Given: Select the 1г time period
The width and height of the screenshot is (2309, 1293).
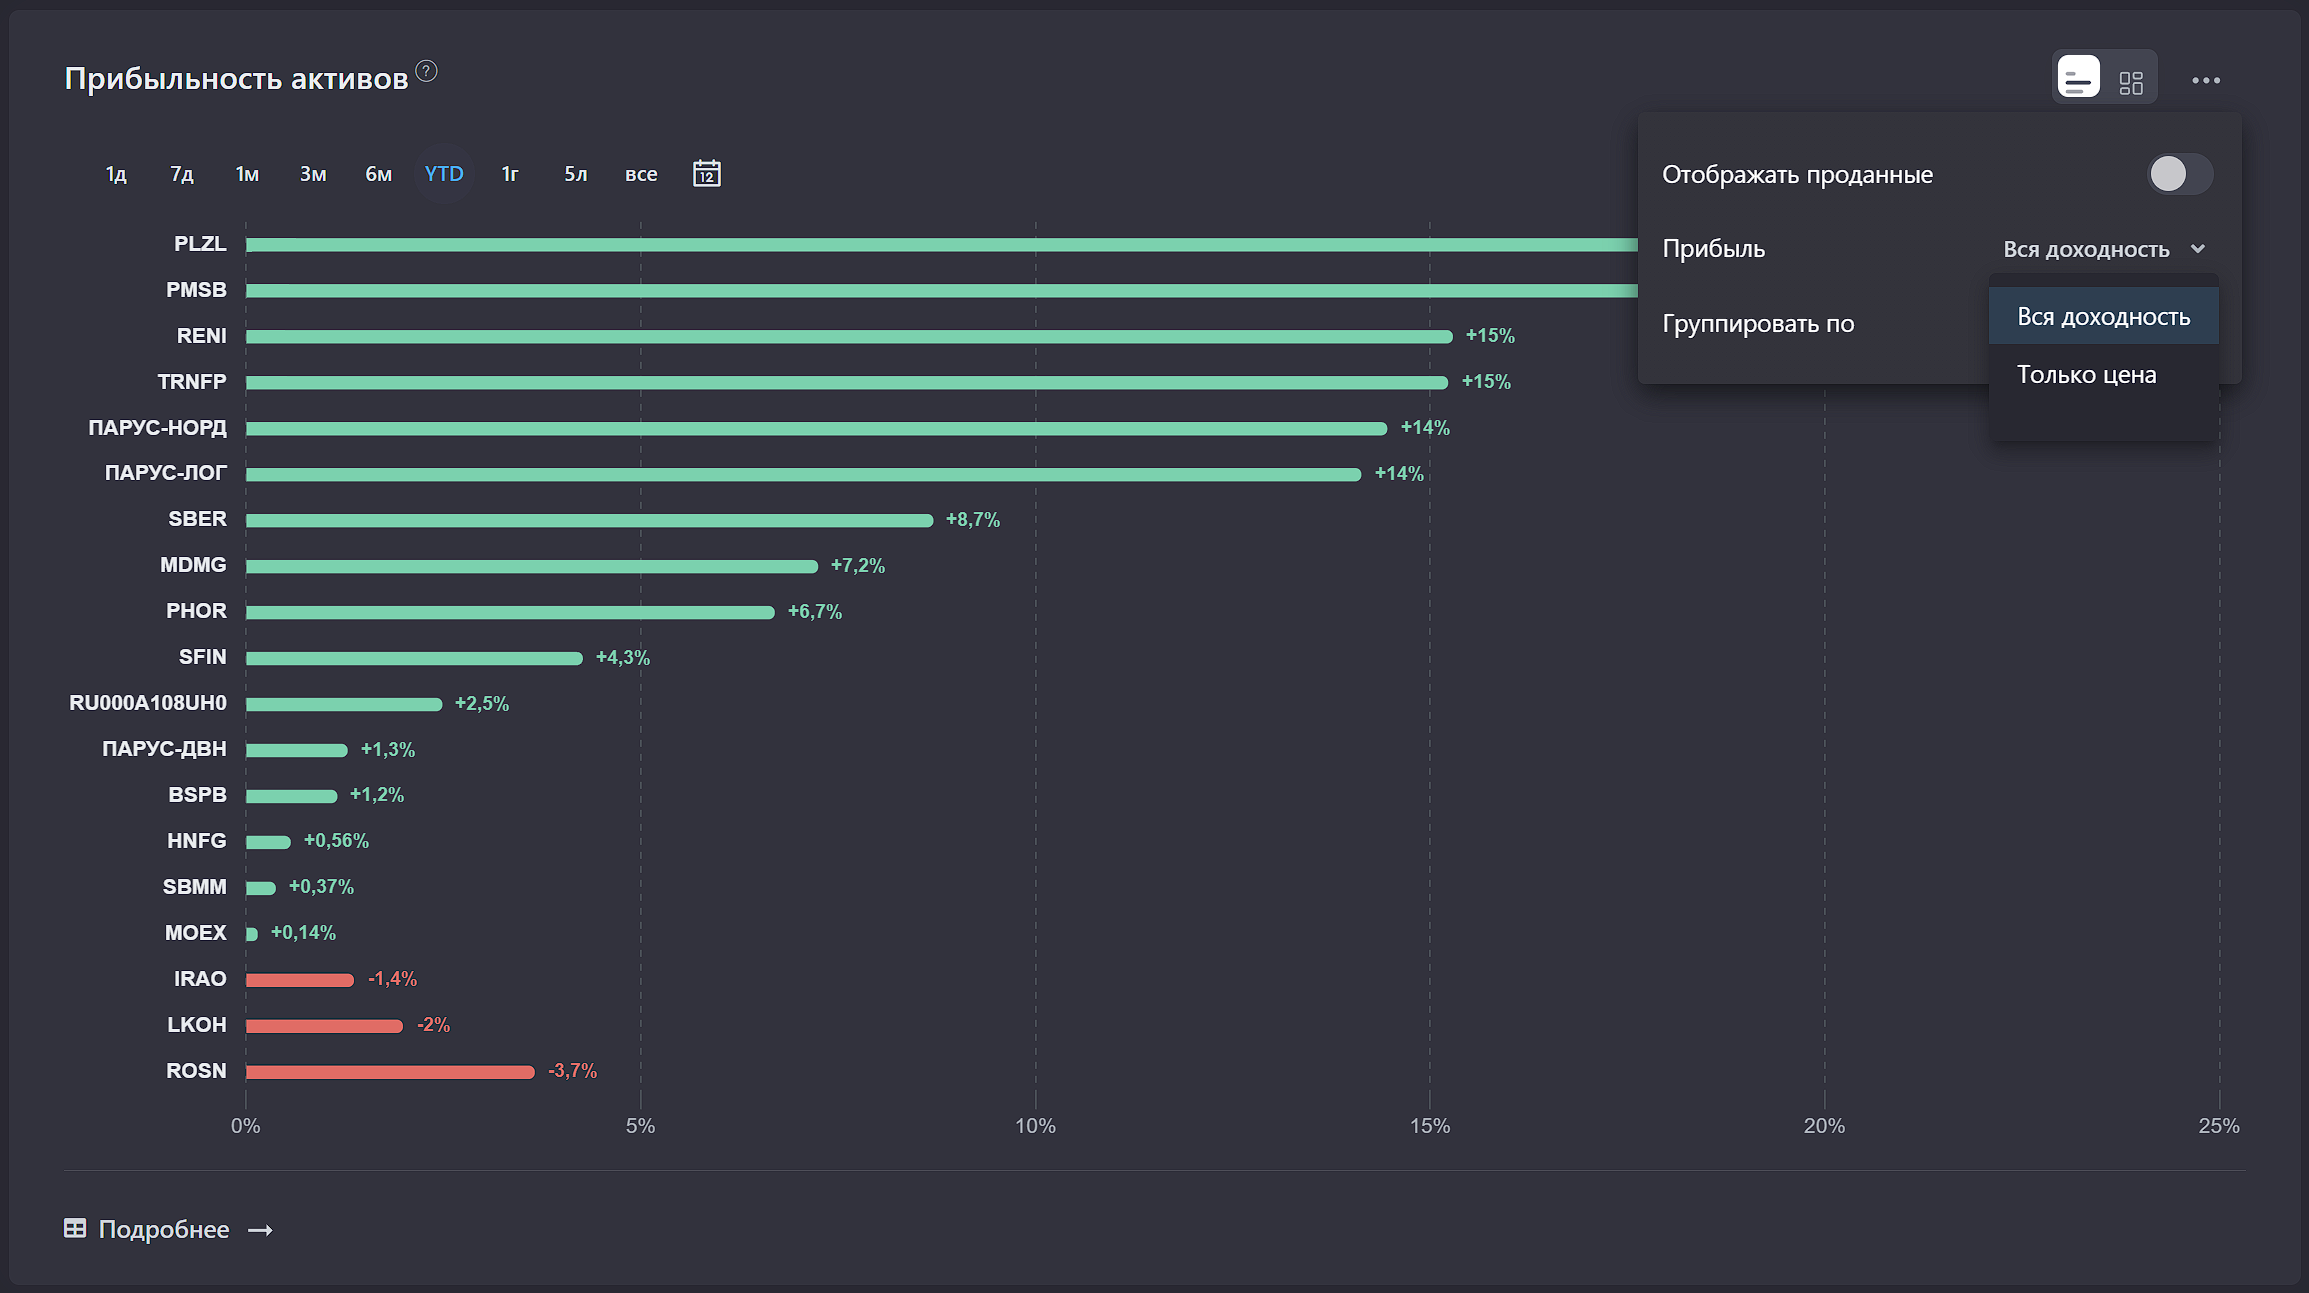Looking at the screenshot, I should coord(510,174).
